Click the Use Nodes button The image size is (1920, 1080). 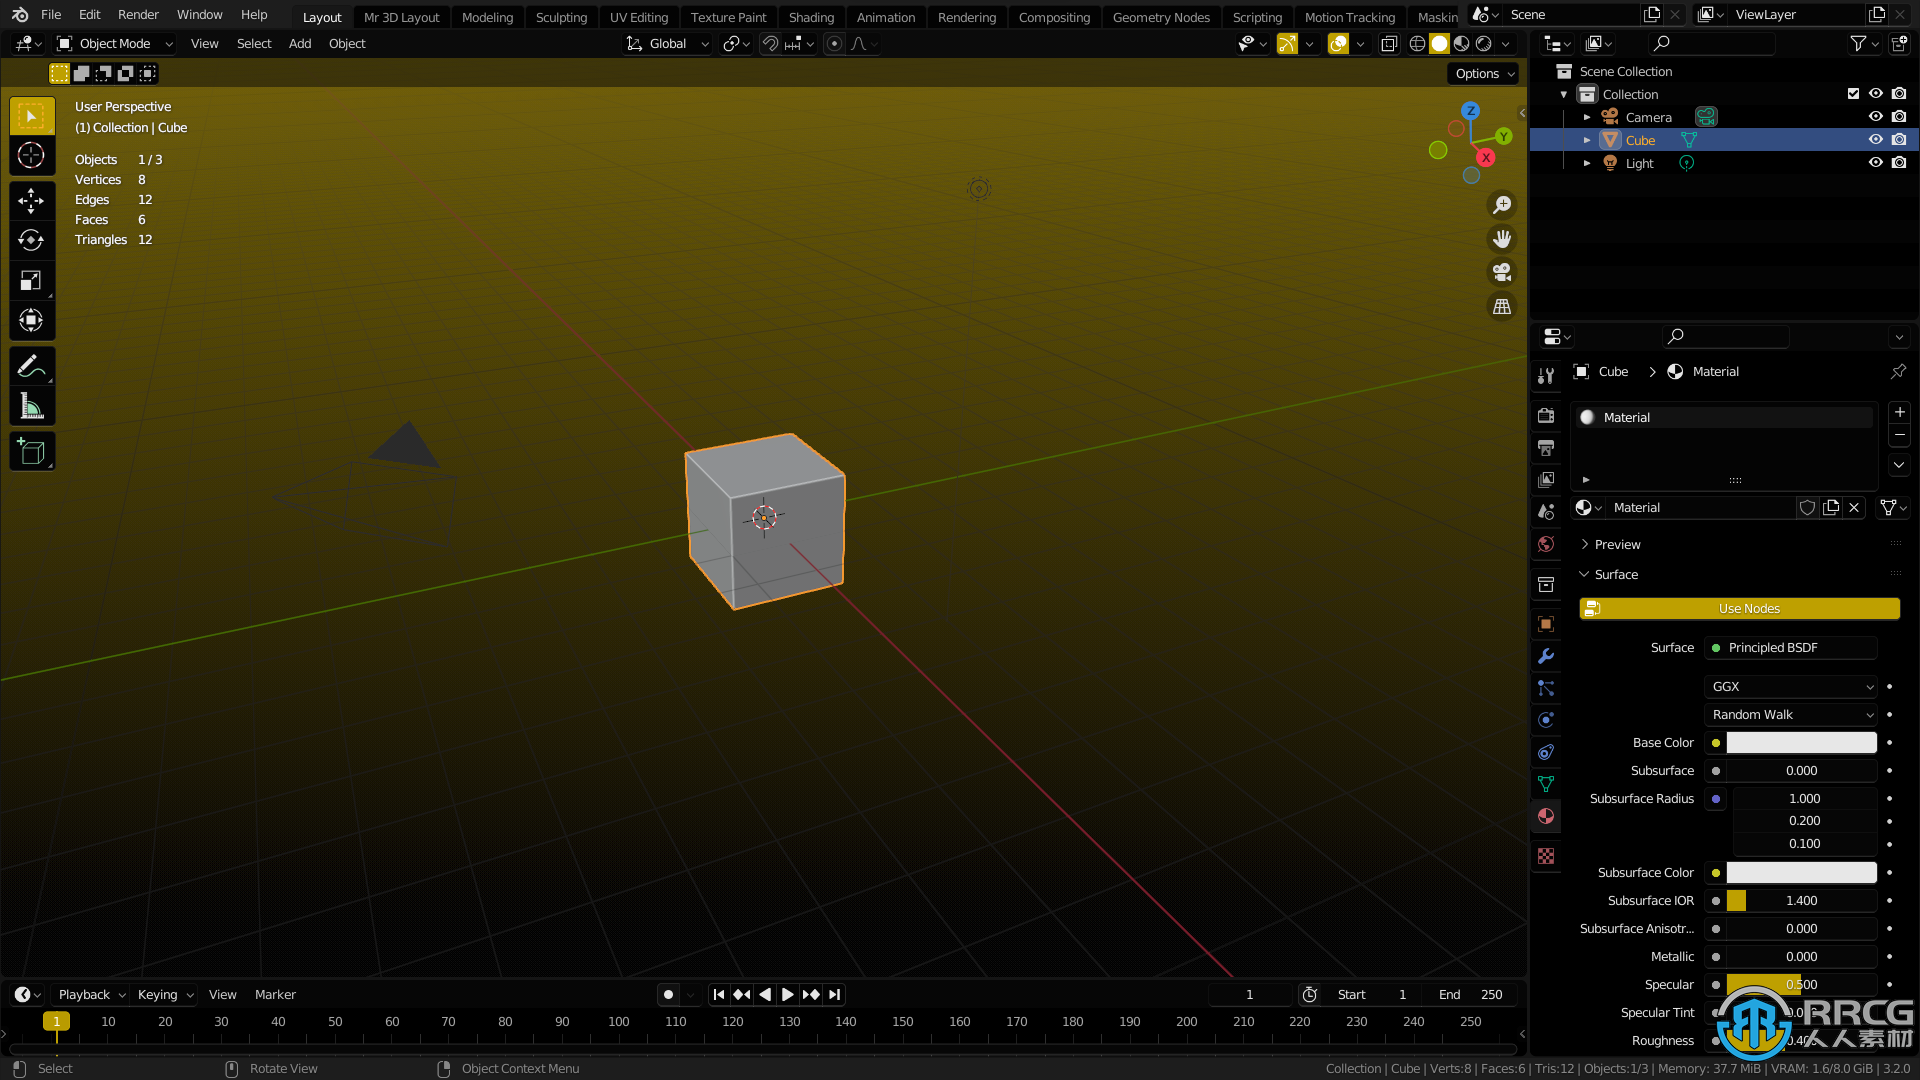[1739, 608]
